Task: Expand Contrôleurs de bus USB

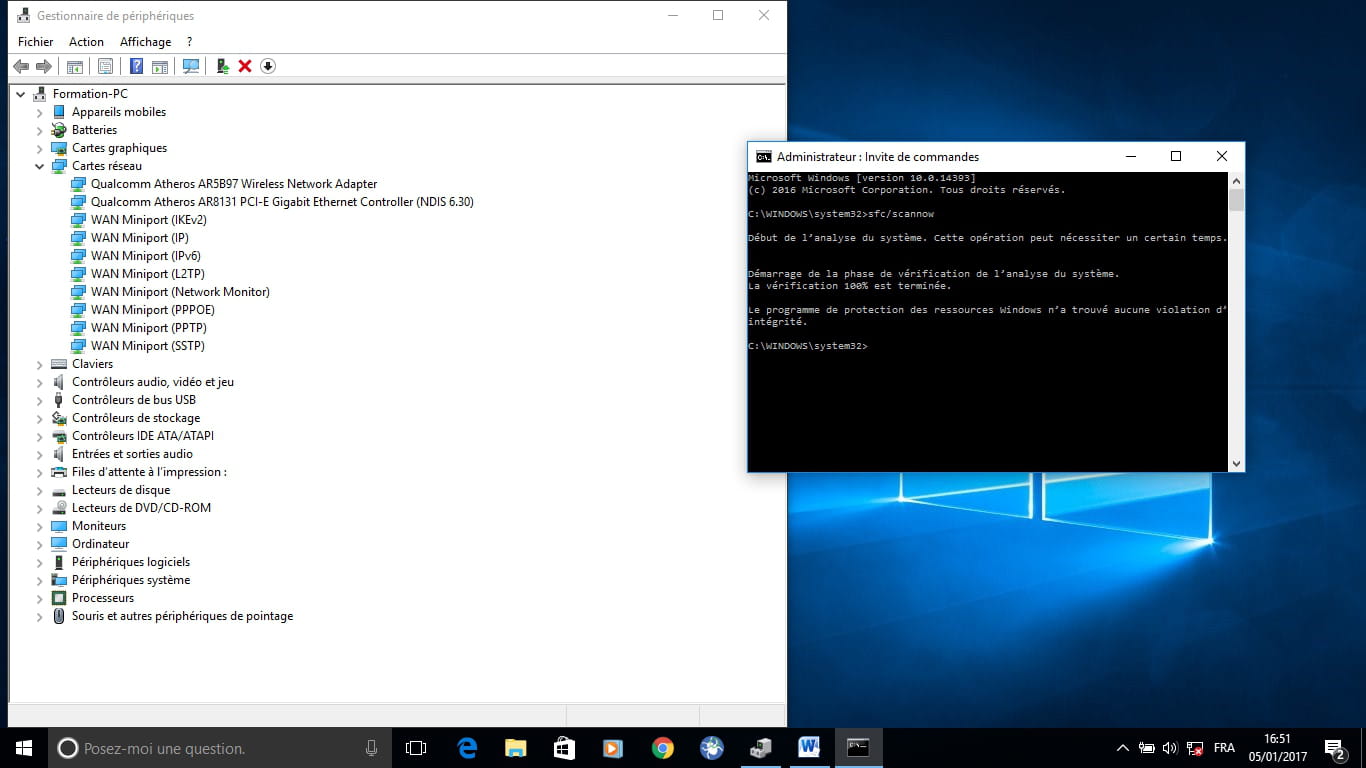Action: click(x=40, y=400)
